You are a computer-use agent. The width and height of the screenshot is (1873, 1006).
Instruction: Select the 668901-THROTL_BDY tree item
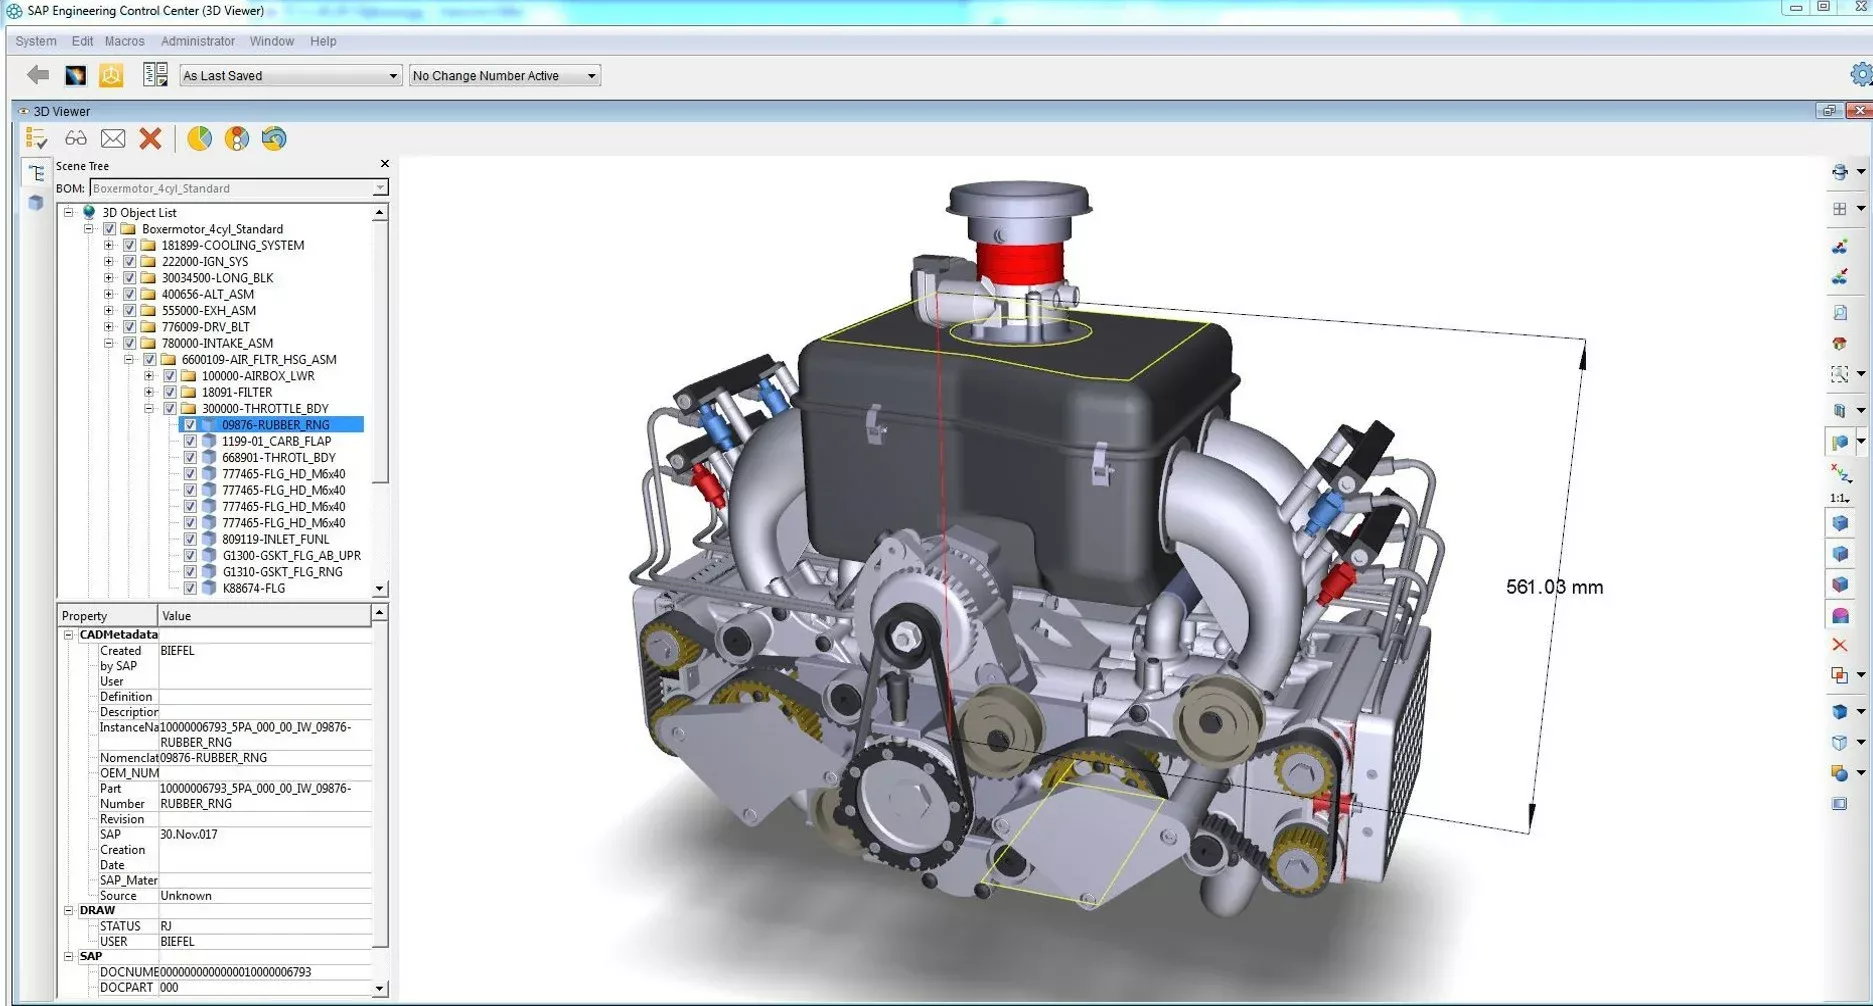278,458
